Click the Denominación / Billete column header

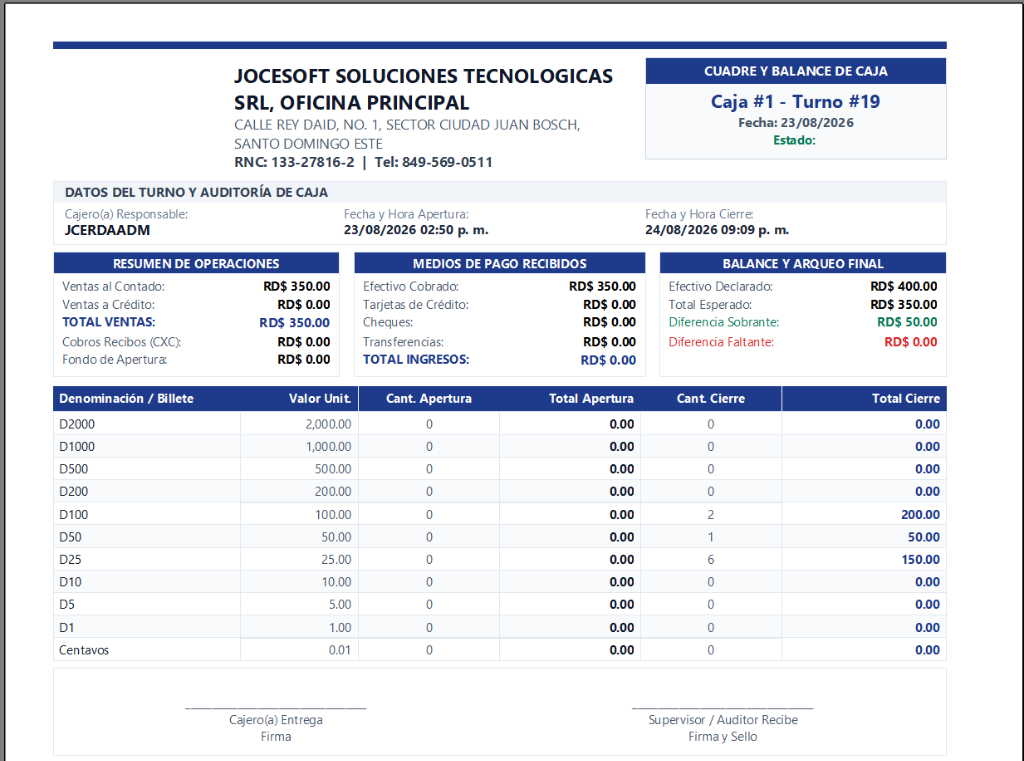(x=126, y=398)
